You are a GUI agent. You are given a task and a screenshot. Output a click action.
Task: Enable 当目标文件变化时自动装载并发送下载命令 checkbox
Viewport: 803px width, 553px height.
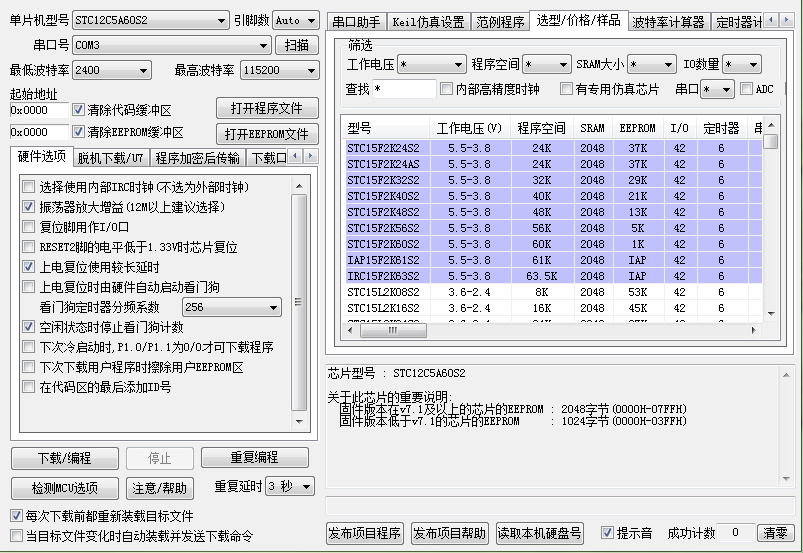[x=16, y=536]
